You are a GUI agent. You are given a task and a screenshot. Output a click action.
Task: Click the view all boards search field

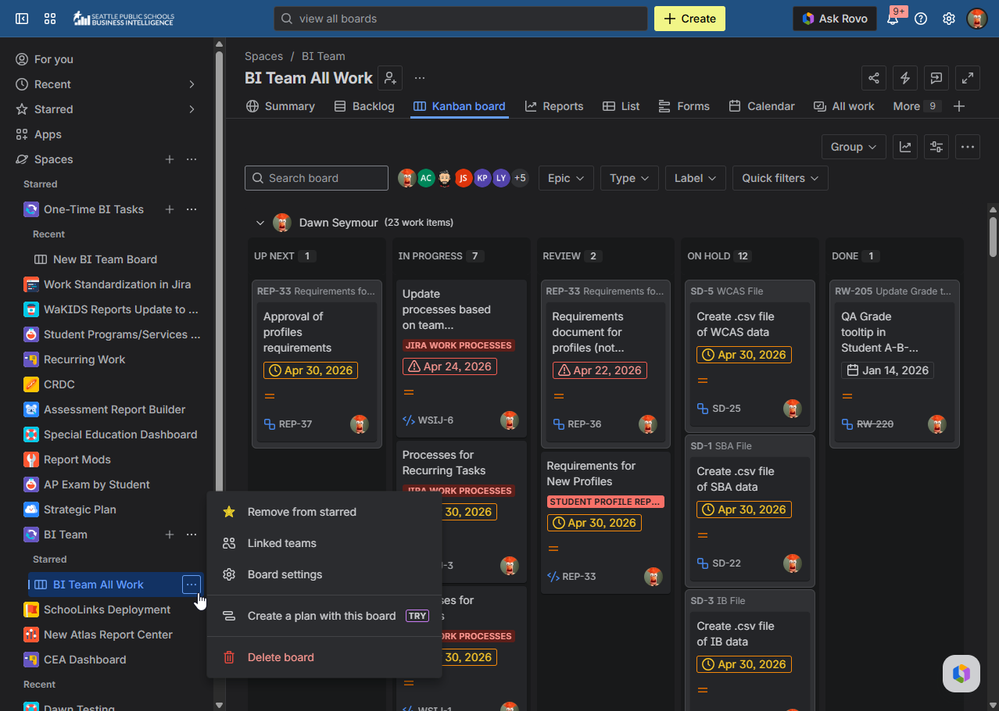pos(461,18)
